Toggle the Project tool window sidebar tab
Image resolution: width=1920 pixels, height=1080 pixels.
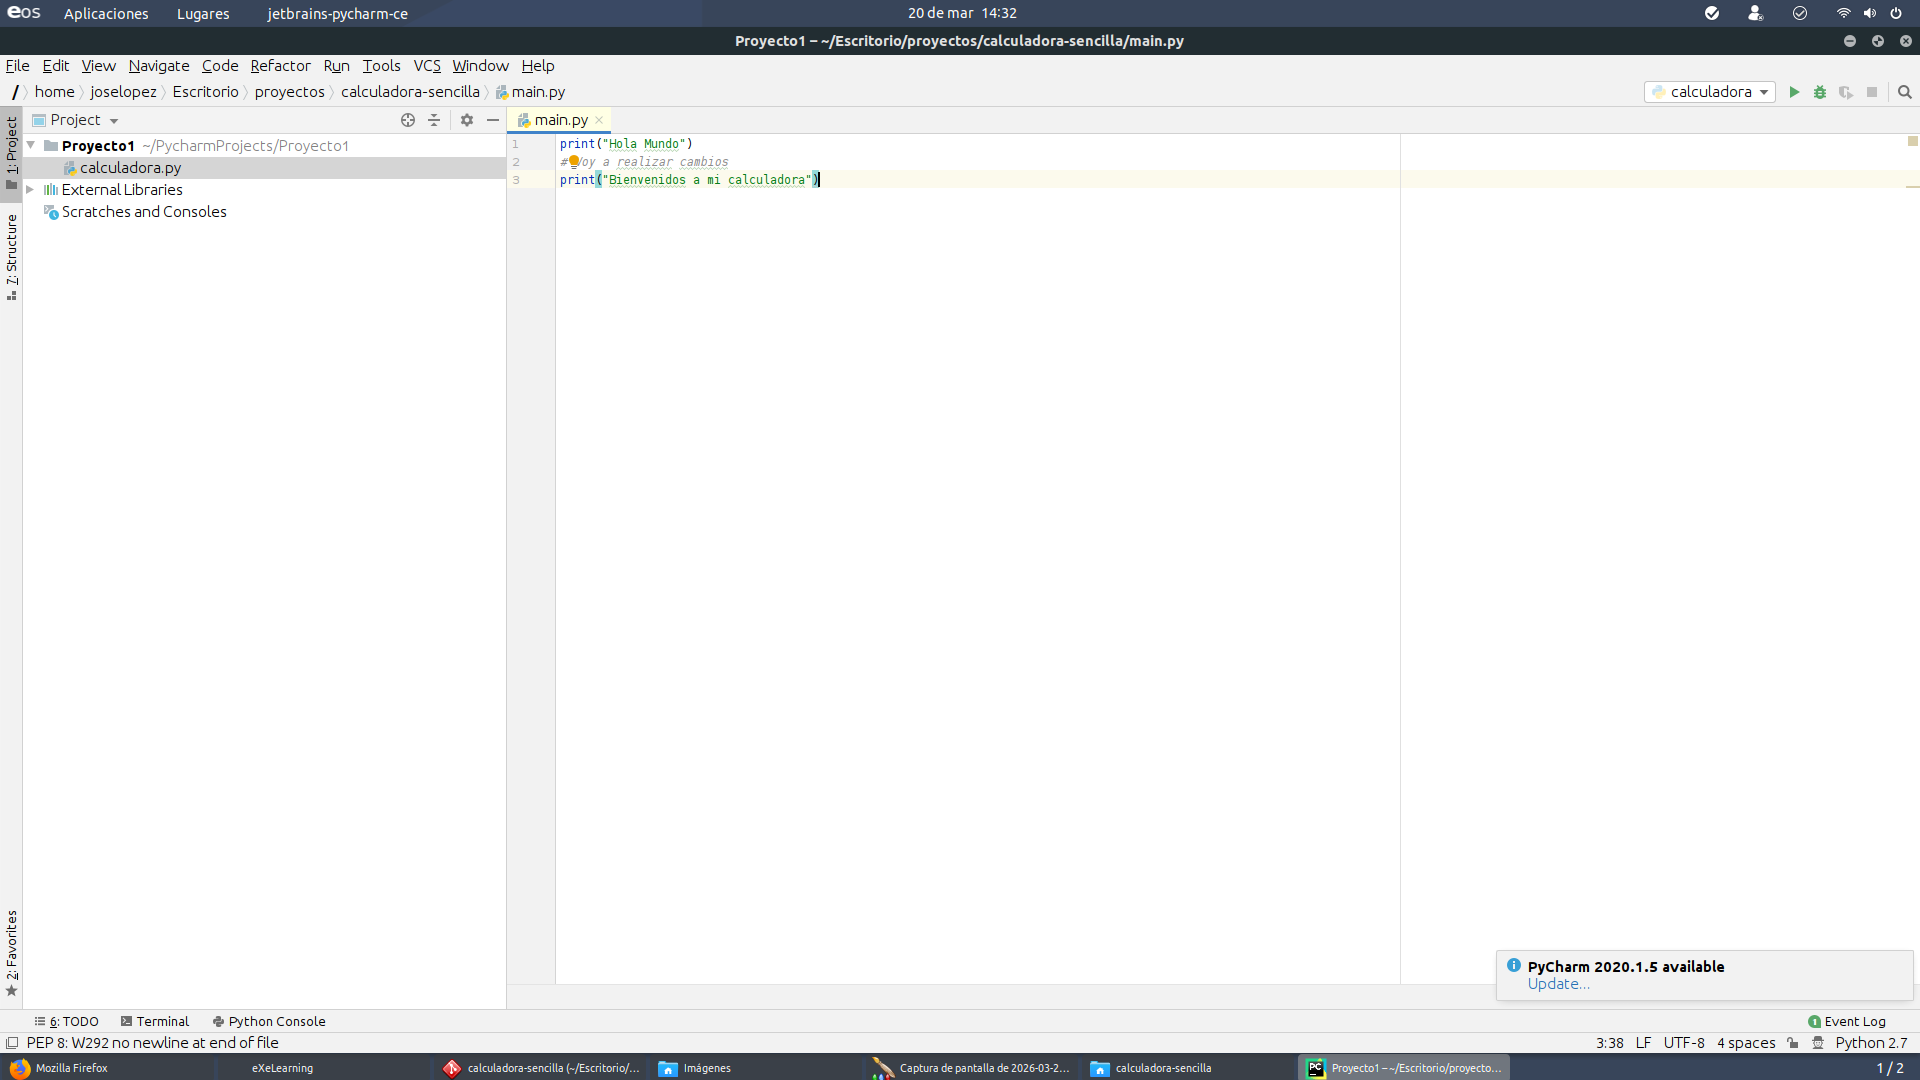[x=11, y=152]
